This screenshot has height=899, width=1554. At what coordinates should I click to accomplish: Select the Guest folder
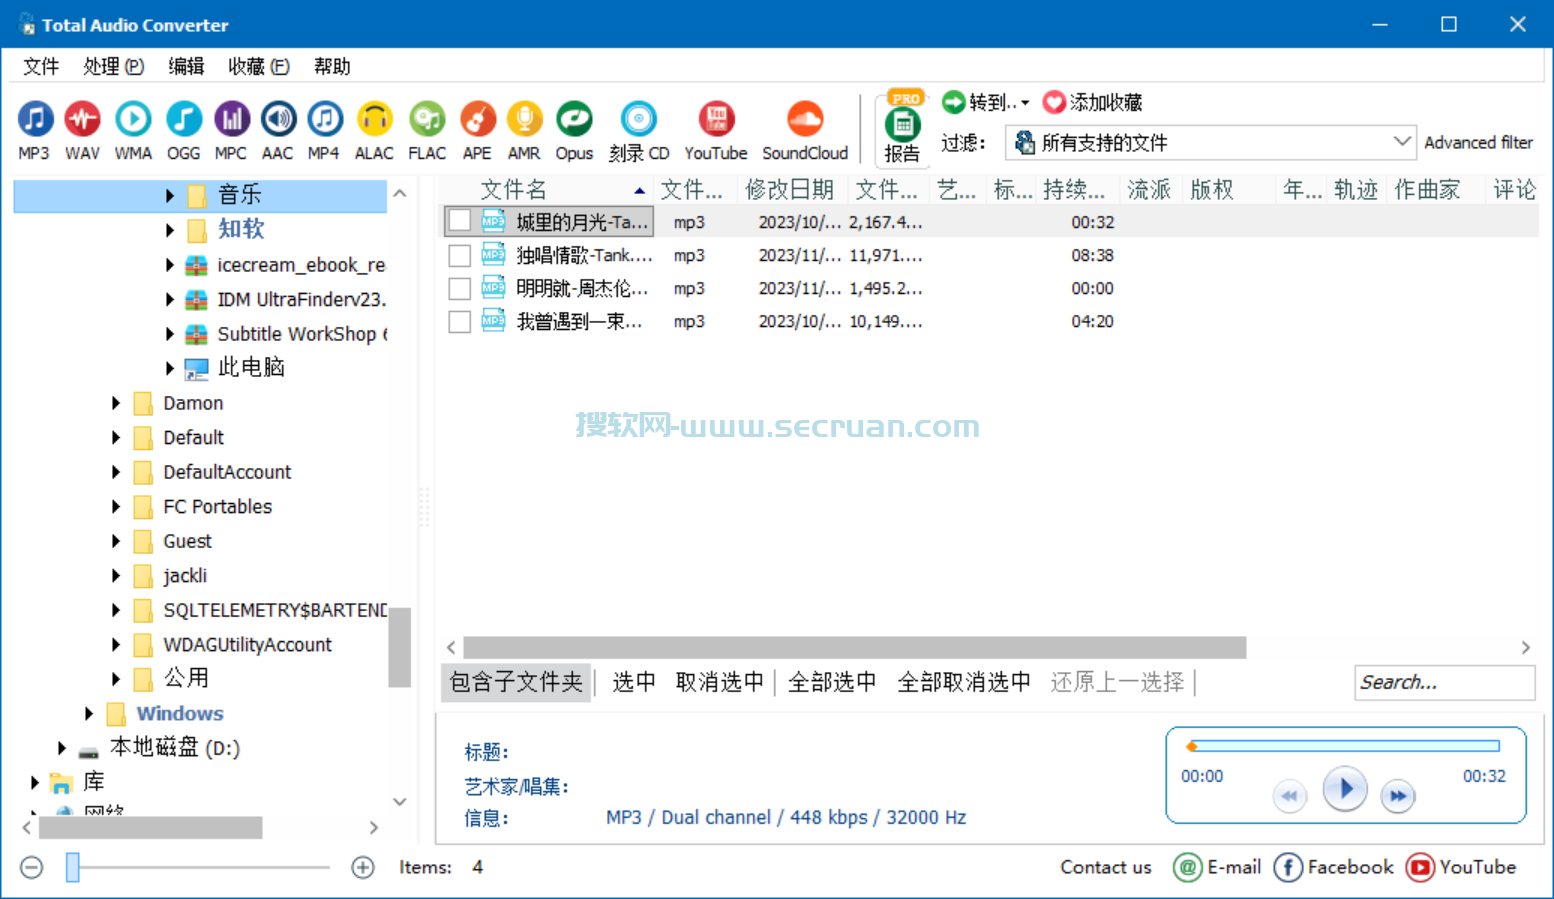pos(187,541)
